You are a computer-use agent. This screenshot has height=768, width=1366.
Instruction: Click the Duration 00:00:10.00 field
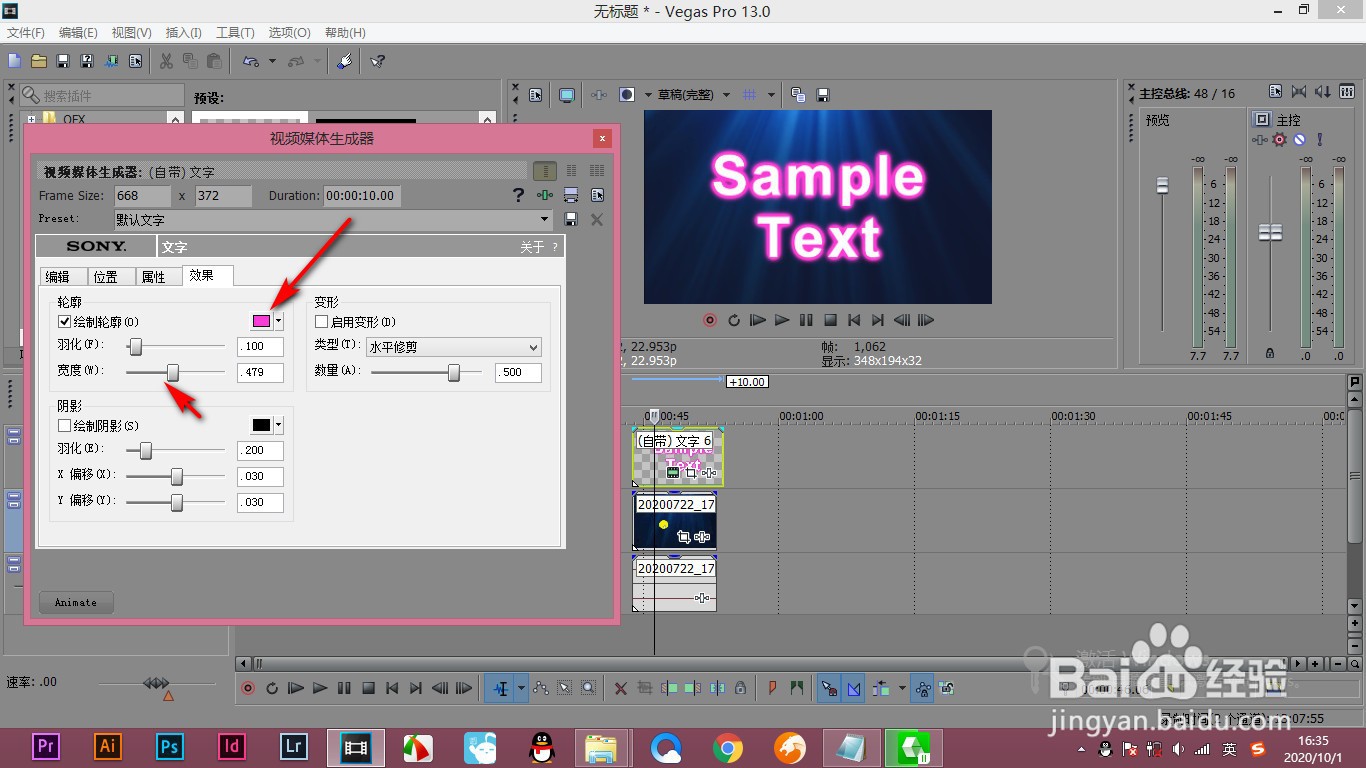361,195
